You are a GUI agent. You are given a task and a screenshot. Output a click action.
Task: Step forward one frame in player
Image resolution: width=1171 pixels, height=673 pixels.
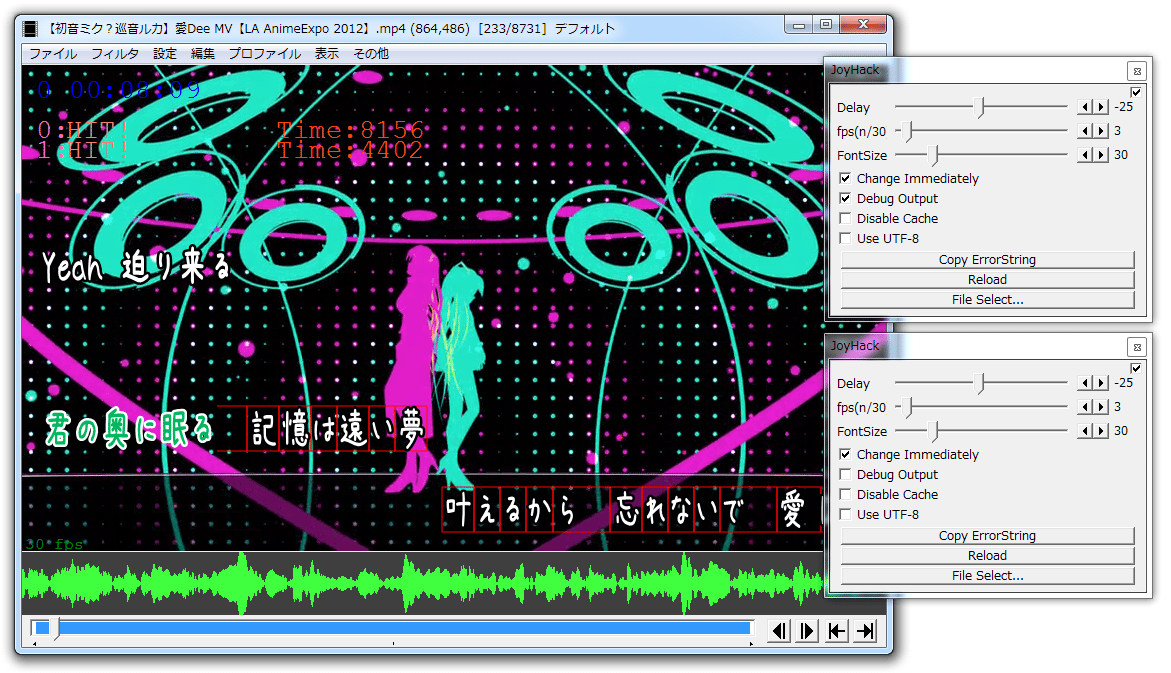click(807, 631)
